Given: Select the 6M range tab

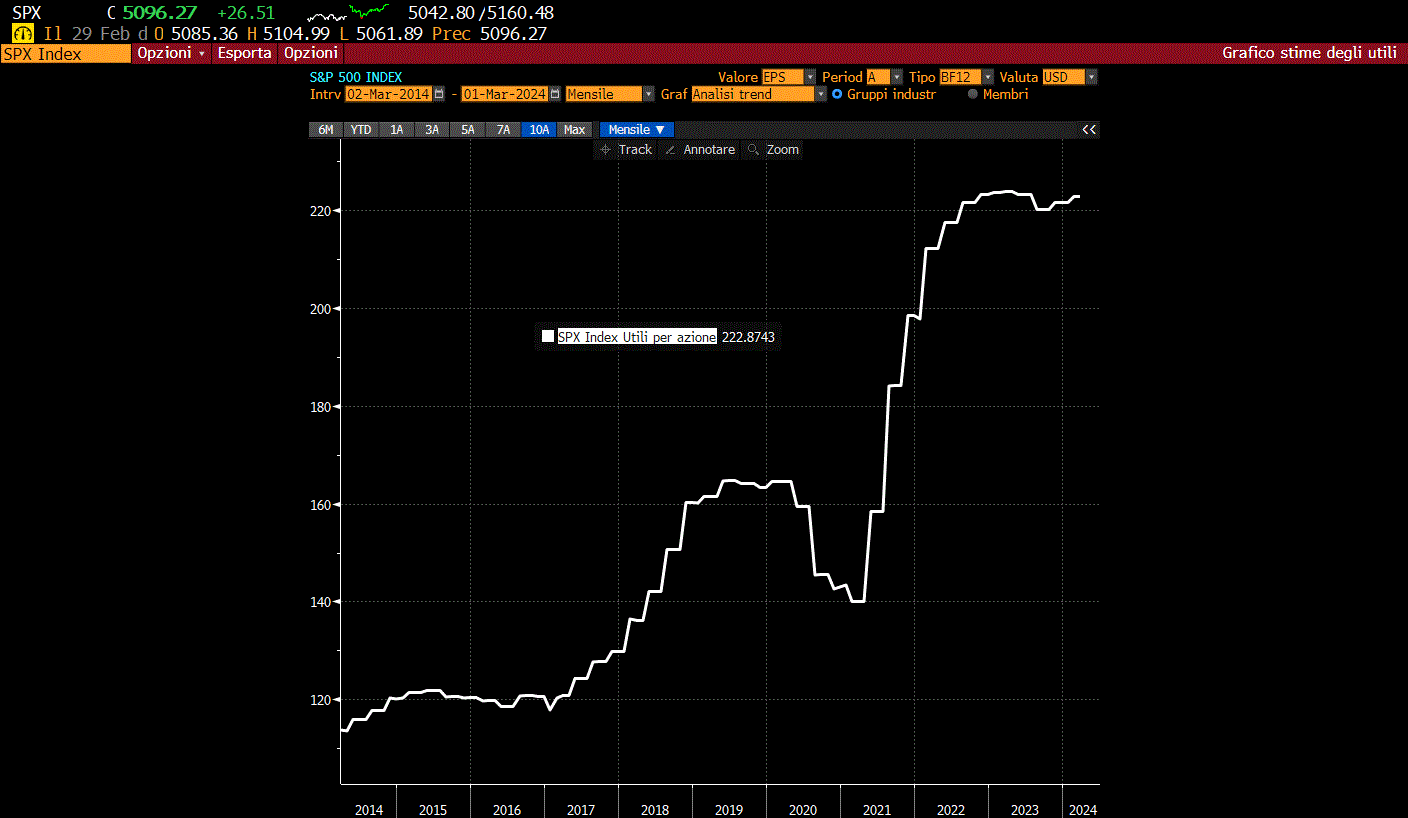Looking at the screenshot, I should [325, 129].
